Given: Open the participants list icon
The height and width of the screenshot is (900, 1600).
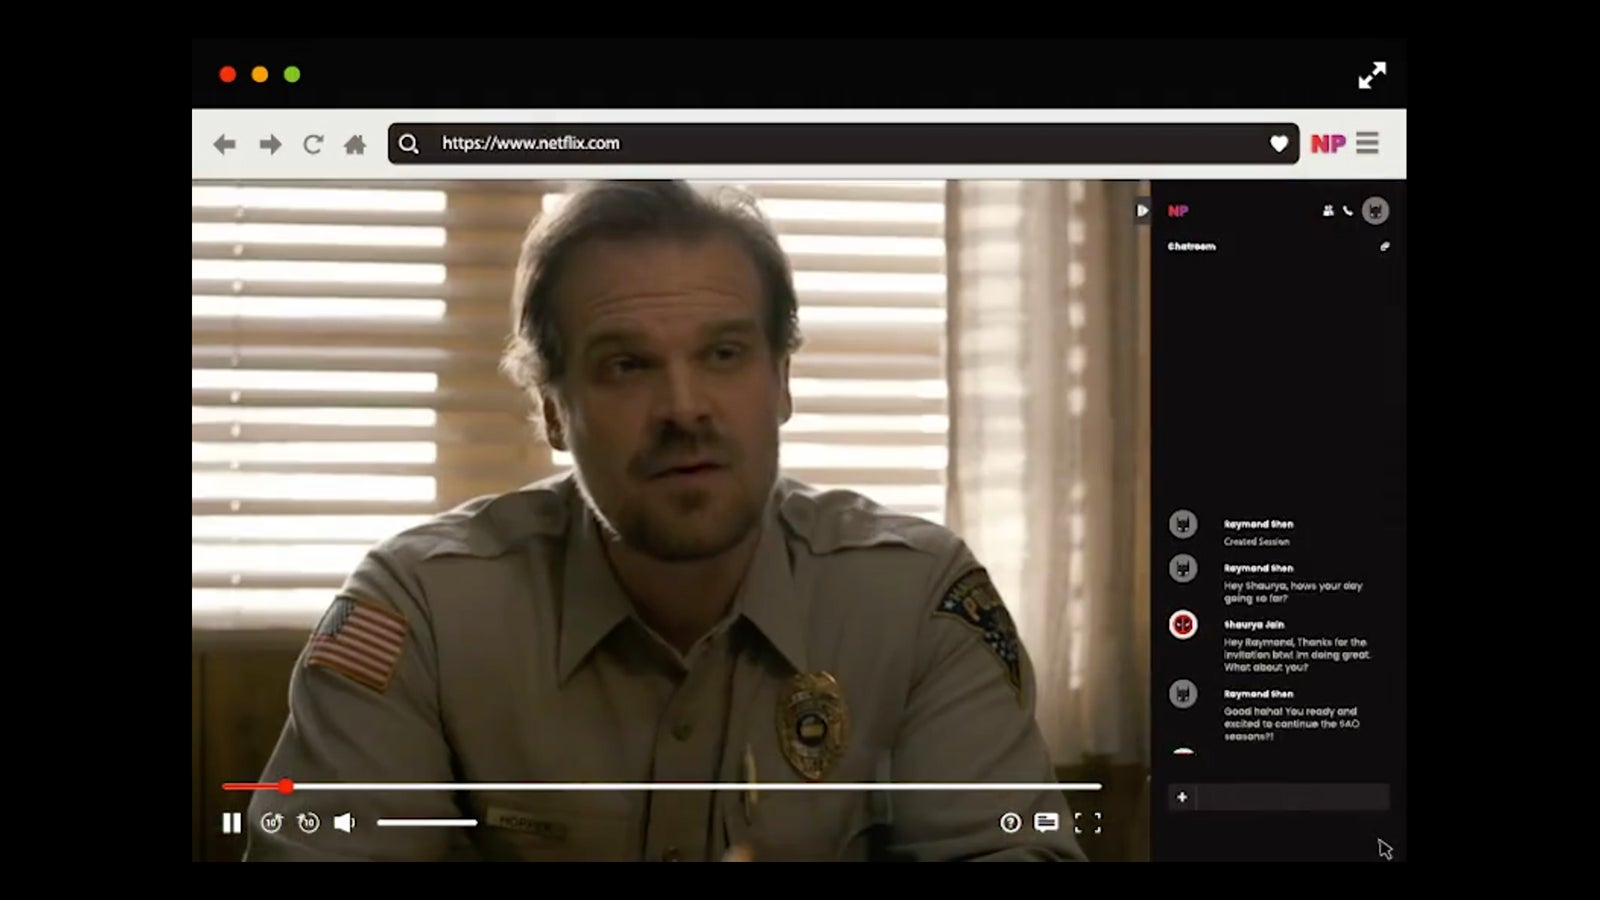Looking at the screenshot, I should point(1328,211).
